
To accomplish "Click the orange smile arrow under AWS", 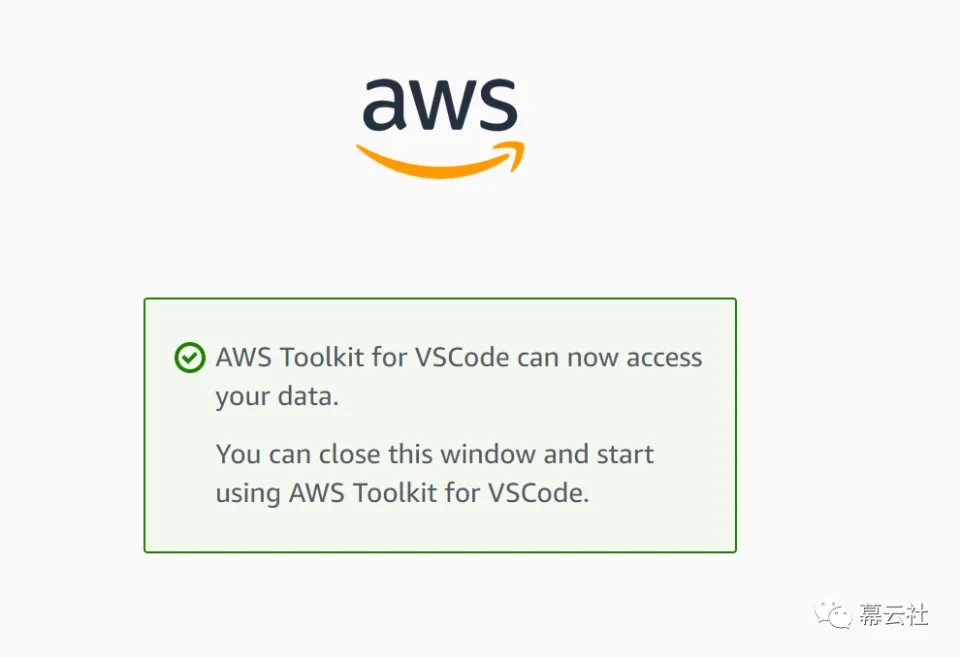I will pyautogui.click(x=440, y=160).
